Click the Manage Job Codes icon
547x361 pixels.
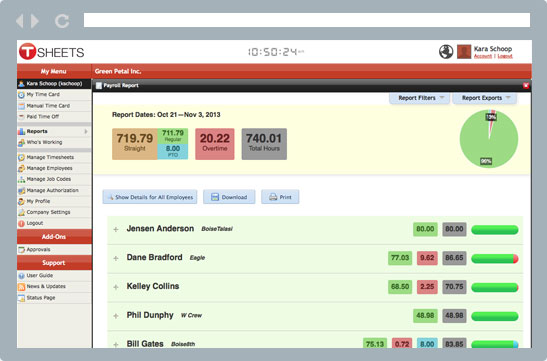tap(21, 179)
